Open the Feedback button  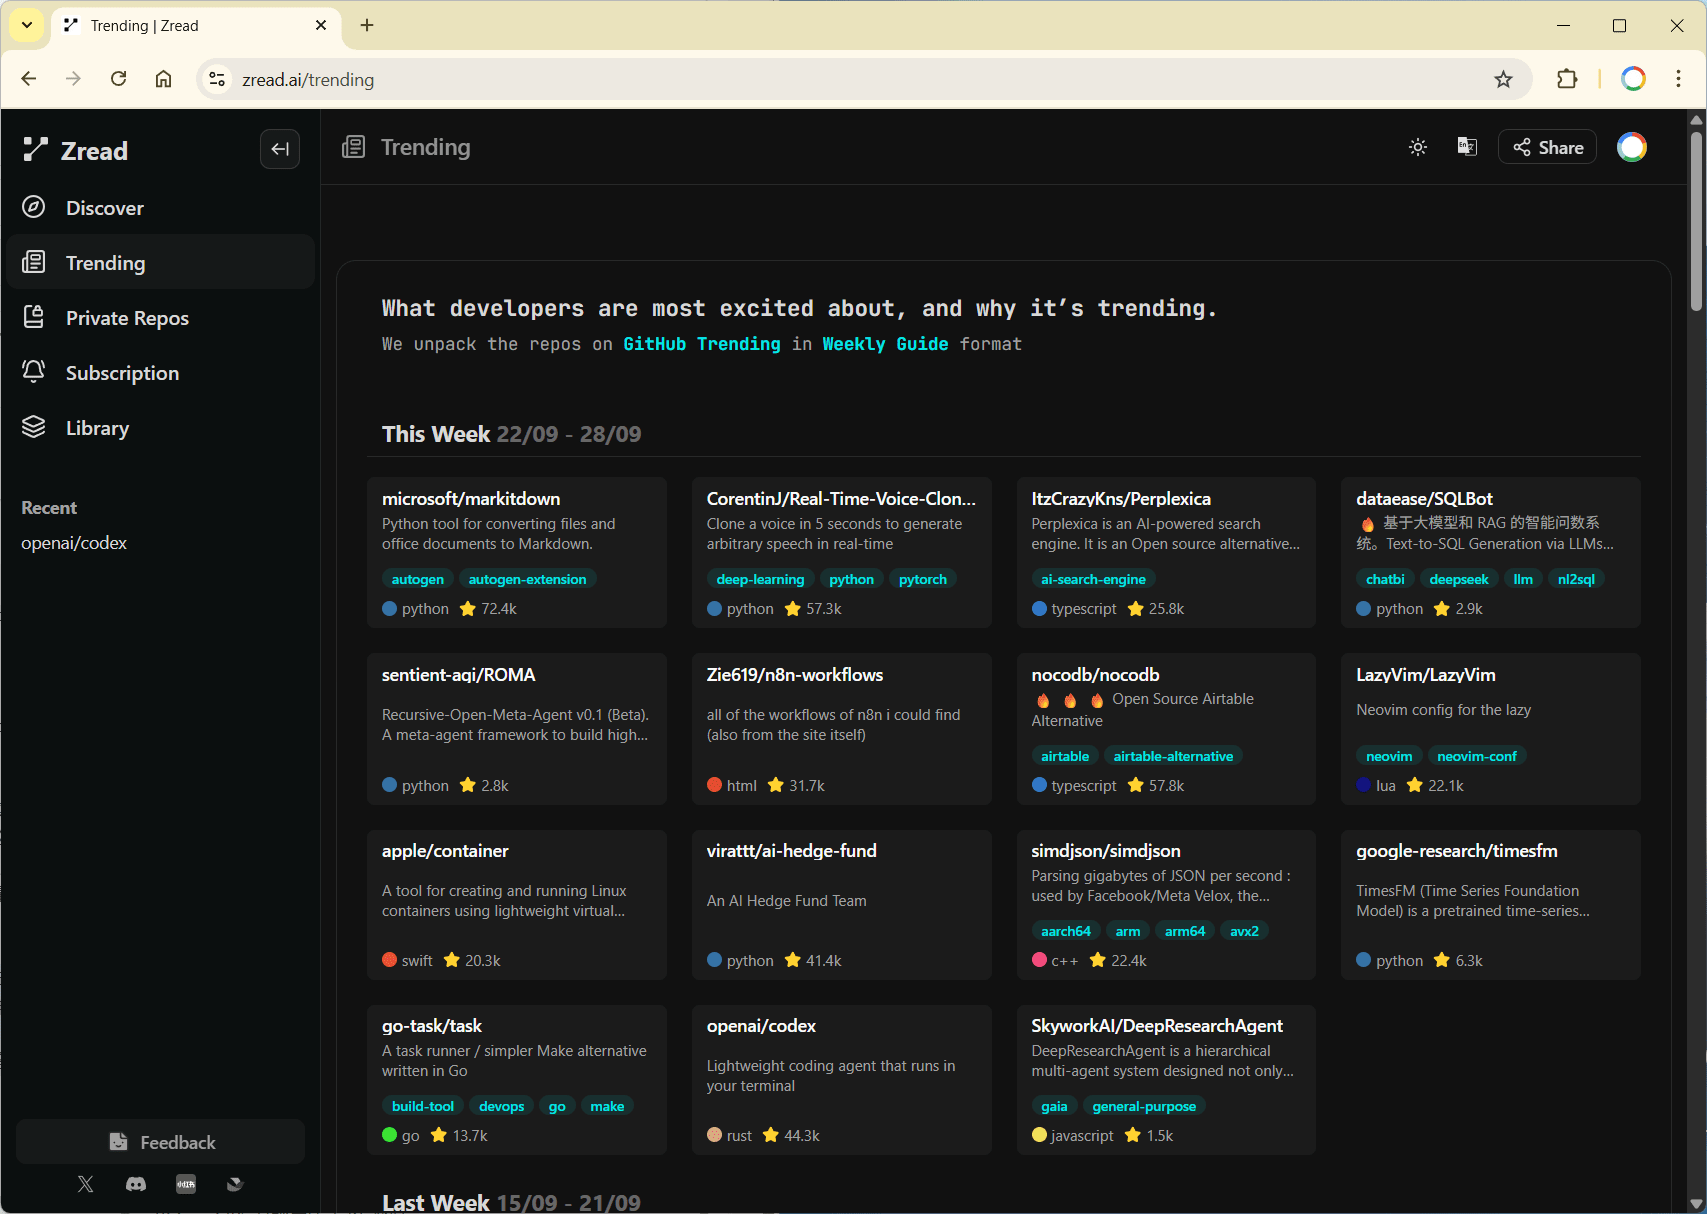(x=161, y=1142)
